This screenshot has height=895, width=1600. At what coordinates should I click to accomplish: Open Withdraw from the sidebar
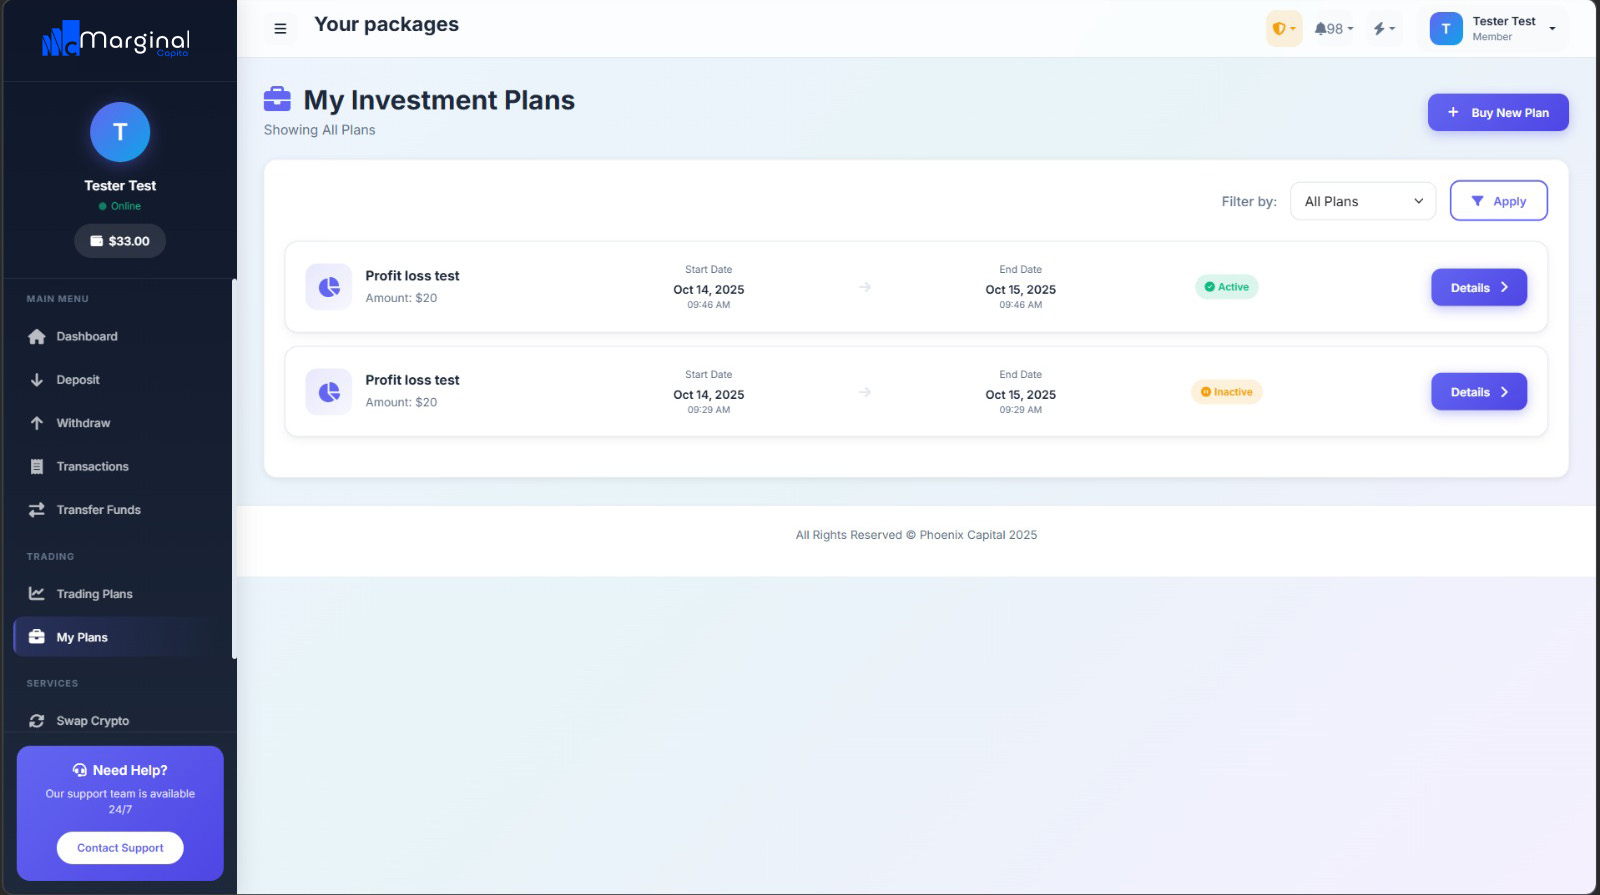tap(83, 423)
